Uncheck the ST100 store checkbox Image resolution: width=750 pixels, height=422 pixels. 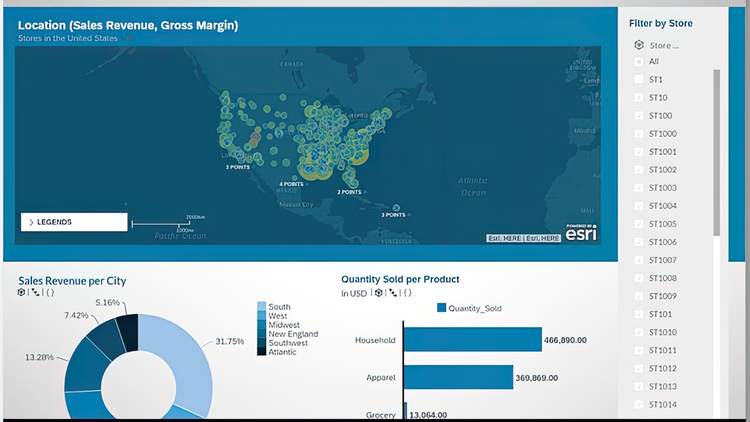639,116
